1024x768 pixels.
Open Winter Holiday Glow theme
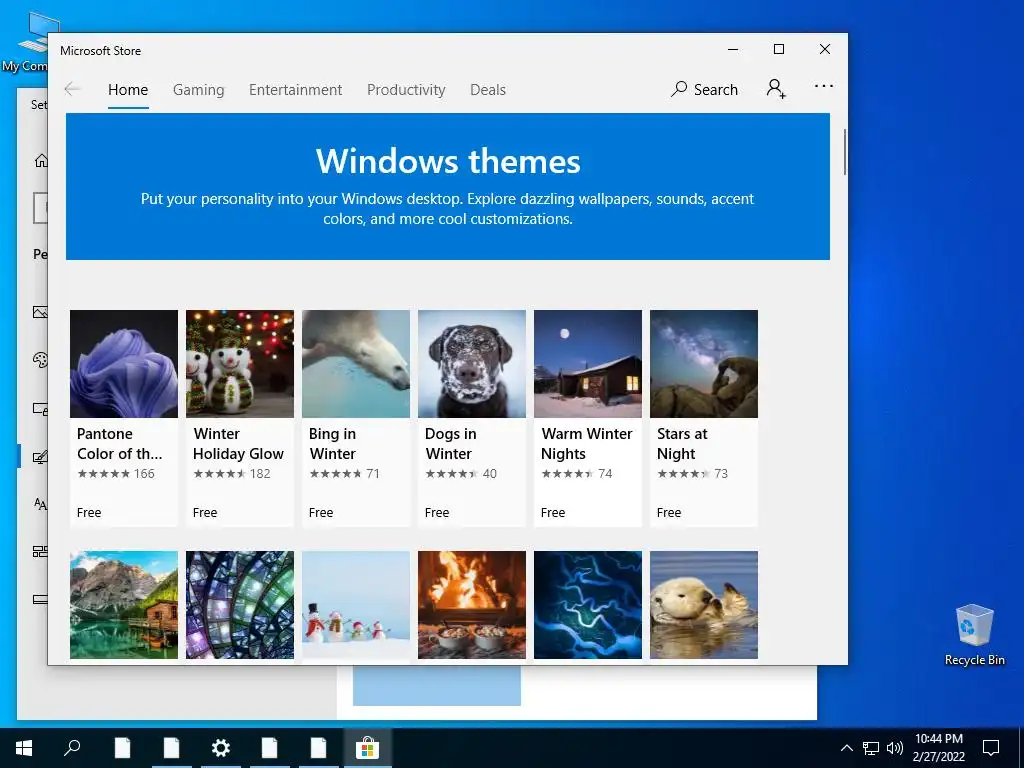[x=240, y=417]
